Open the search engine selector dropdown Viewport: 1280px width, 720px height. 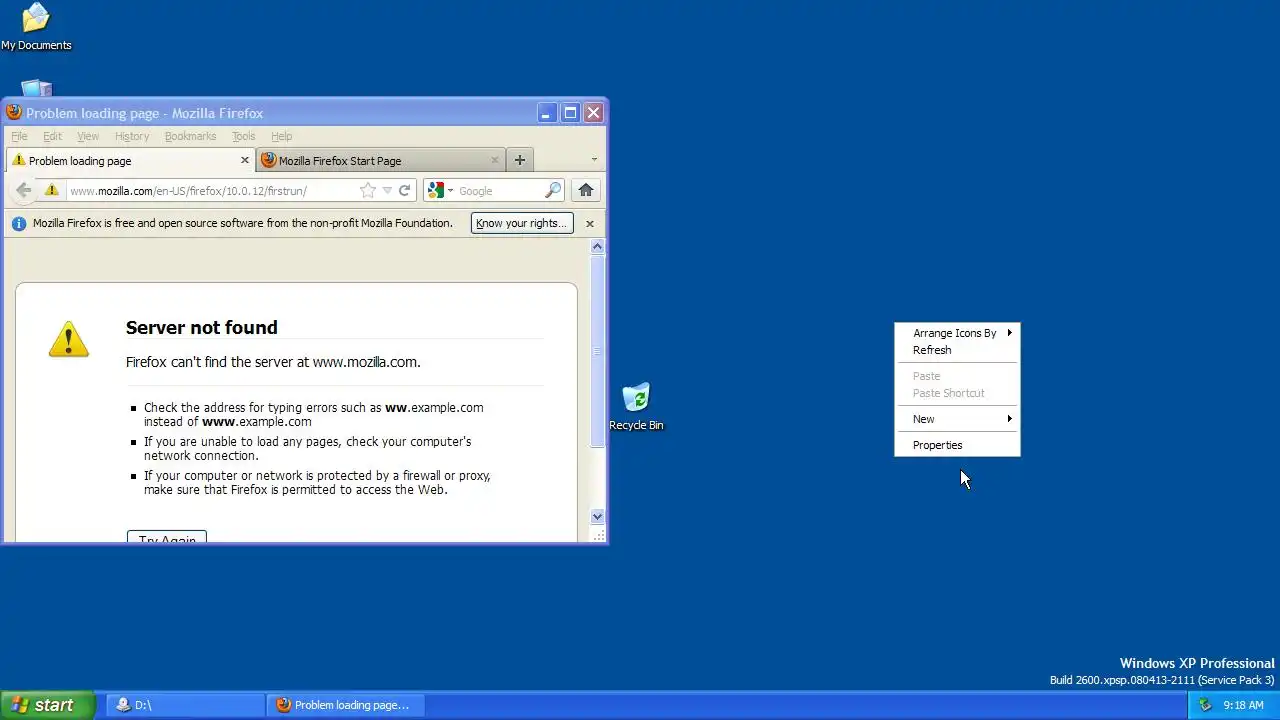click(x=450, y=190)
